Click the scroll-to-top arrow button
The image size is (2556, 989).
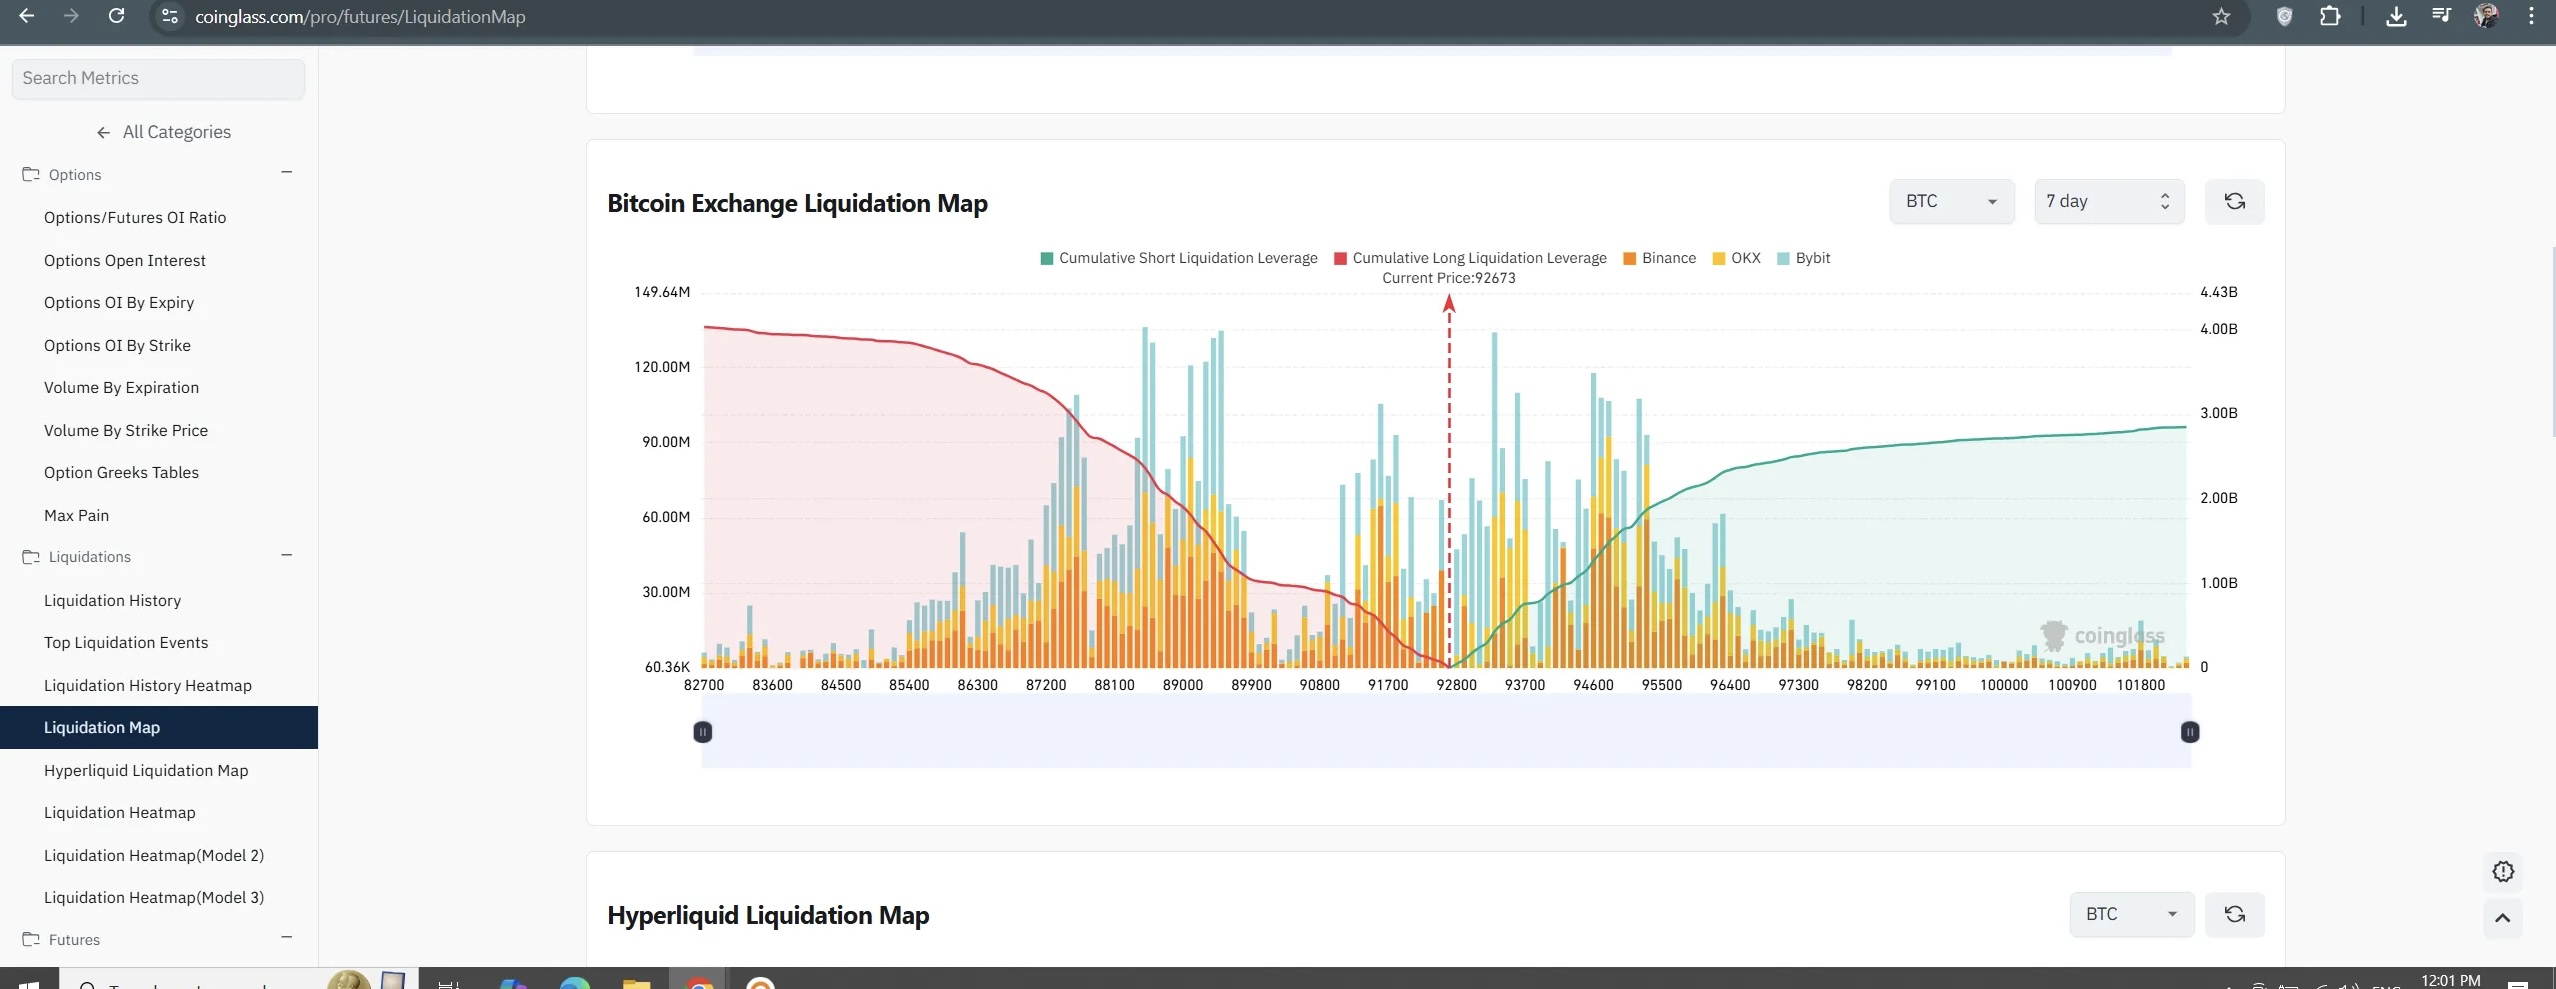click(x=2502, y=918)
